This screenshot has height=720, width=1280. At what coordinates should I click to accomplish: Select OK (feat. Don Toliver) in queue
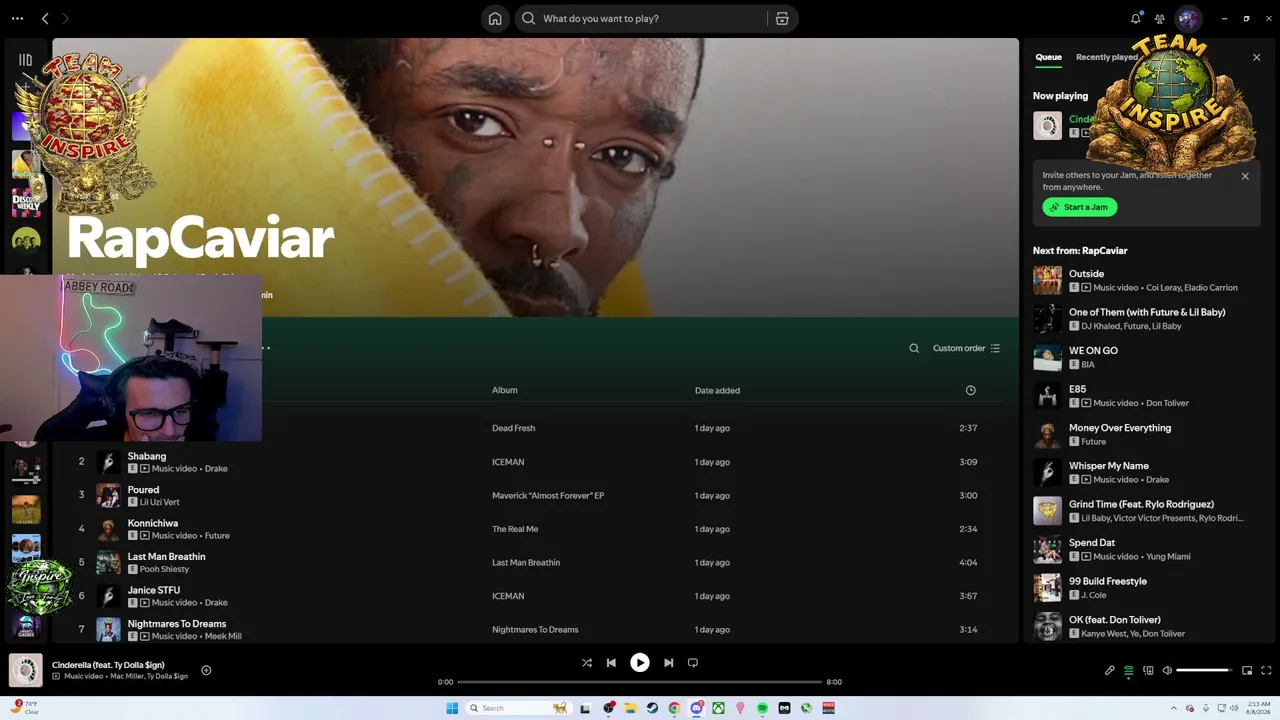tap(1146, 626)
